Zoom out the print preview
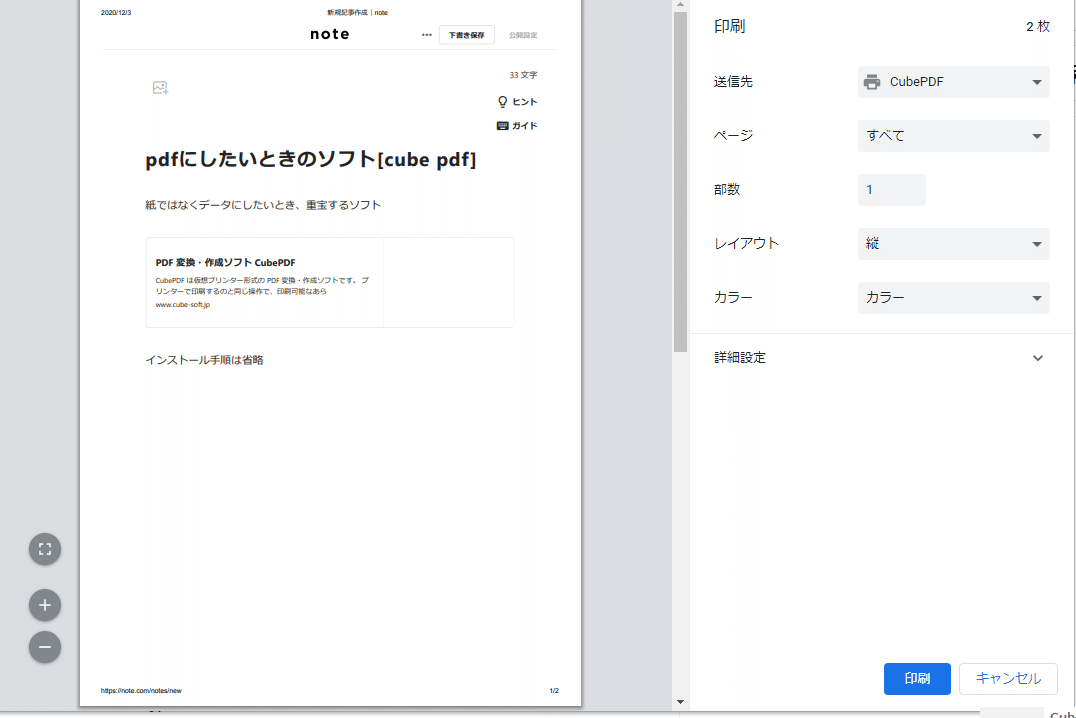This screenshot has width=1076, height=718. coord(45,647)
